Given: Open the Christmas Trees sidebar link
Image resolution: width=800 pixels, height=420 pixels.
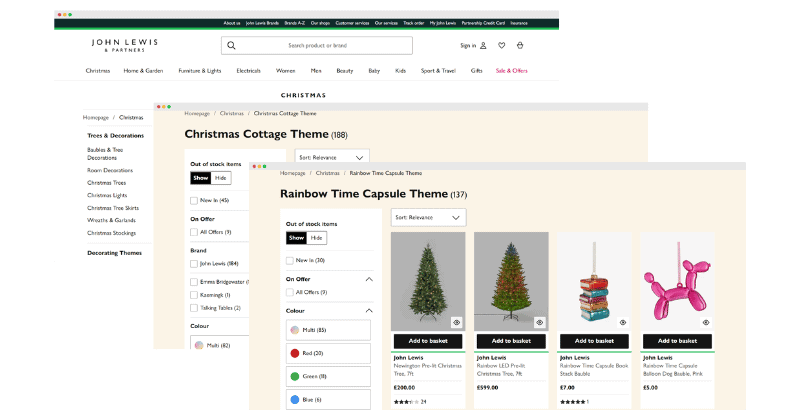Looking at the screenshot, I should 107,183.
